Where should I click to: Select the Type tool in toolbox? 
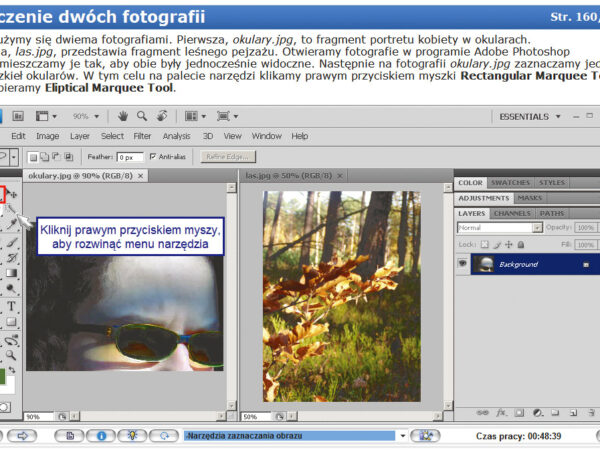[x=11, y=306]
